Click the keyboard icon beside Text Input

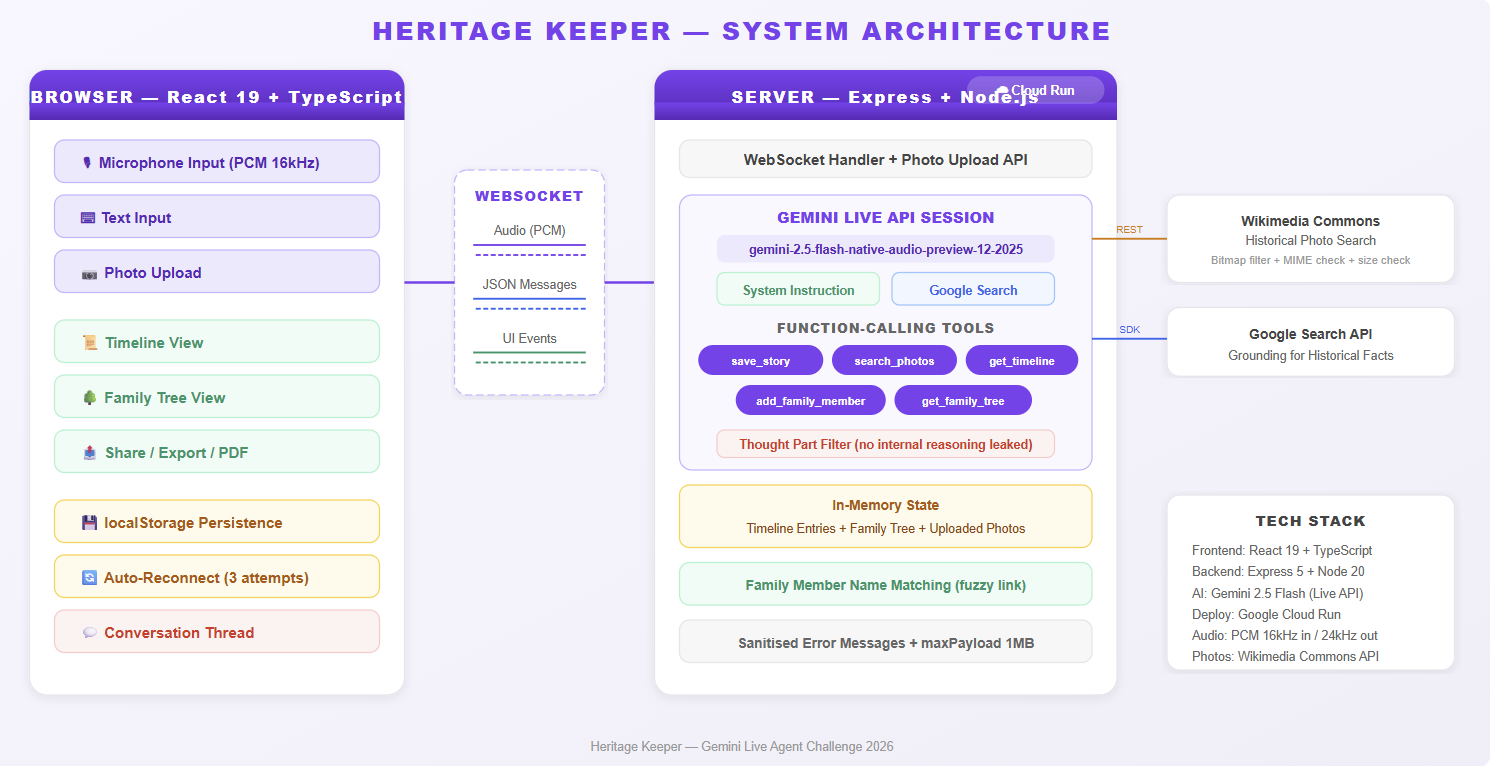click(x=88, y=217)
